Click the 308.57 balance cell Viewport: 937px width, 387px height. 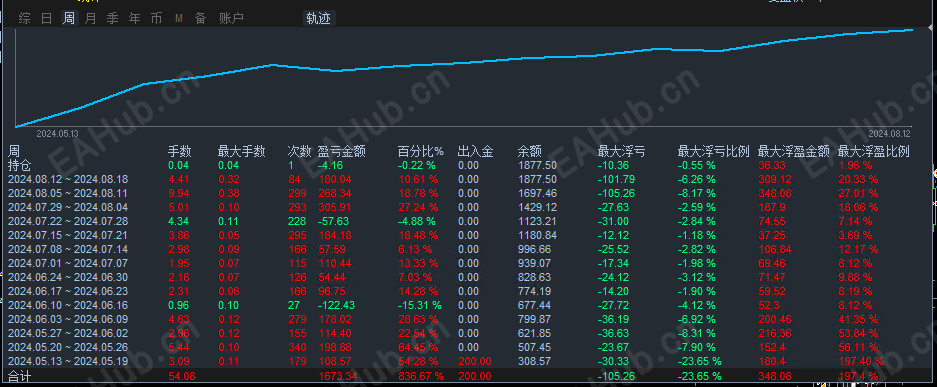point(534,361)
